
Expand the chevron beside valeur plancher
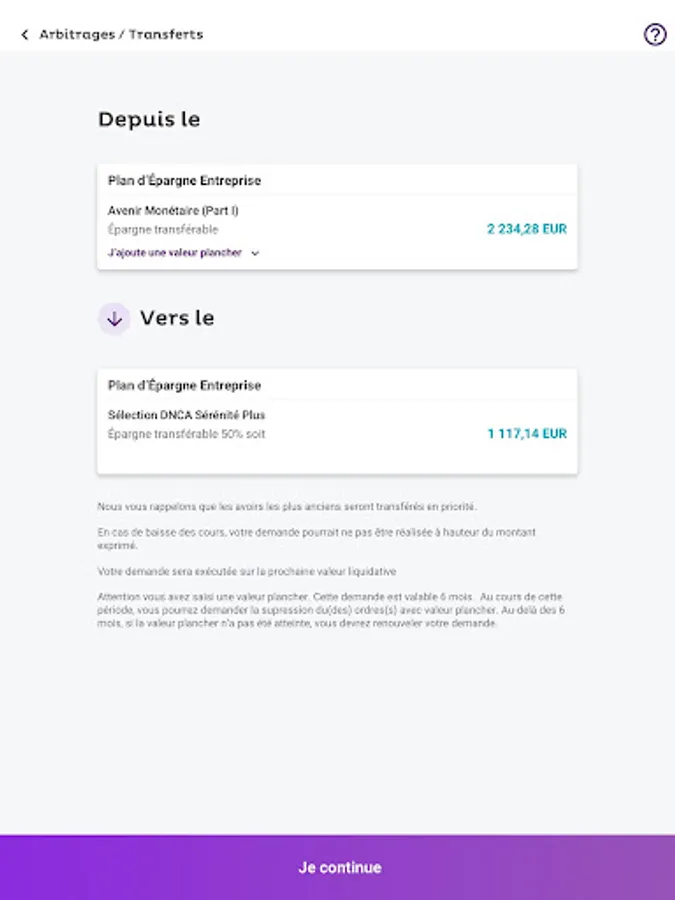point(255,254)
